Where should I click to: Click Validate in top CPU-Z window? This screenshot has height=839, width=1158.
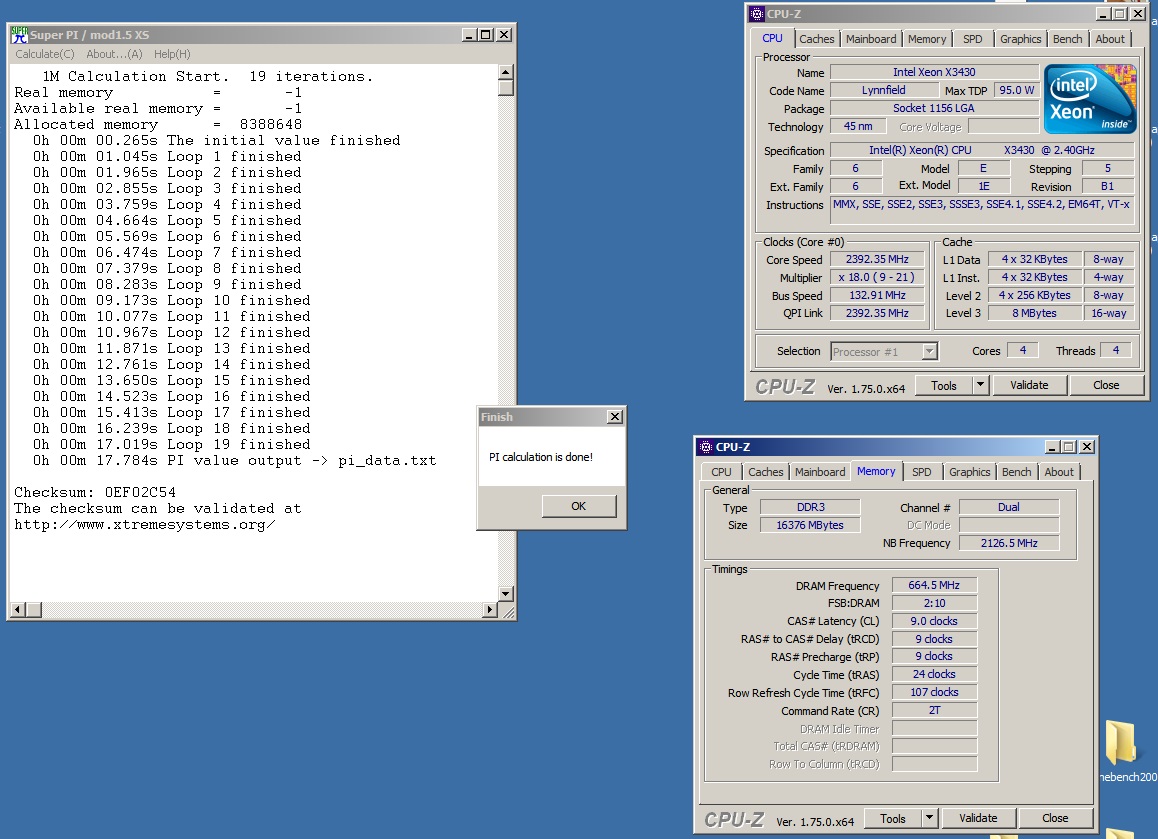pos(1029,386)
